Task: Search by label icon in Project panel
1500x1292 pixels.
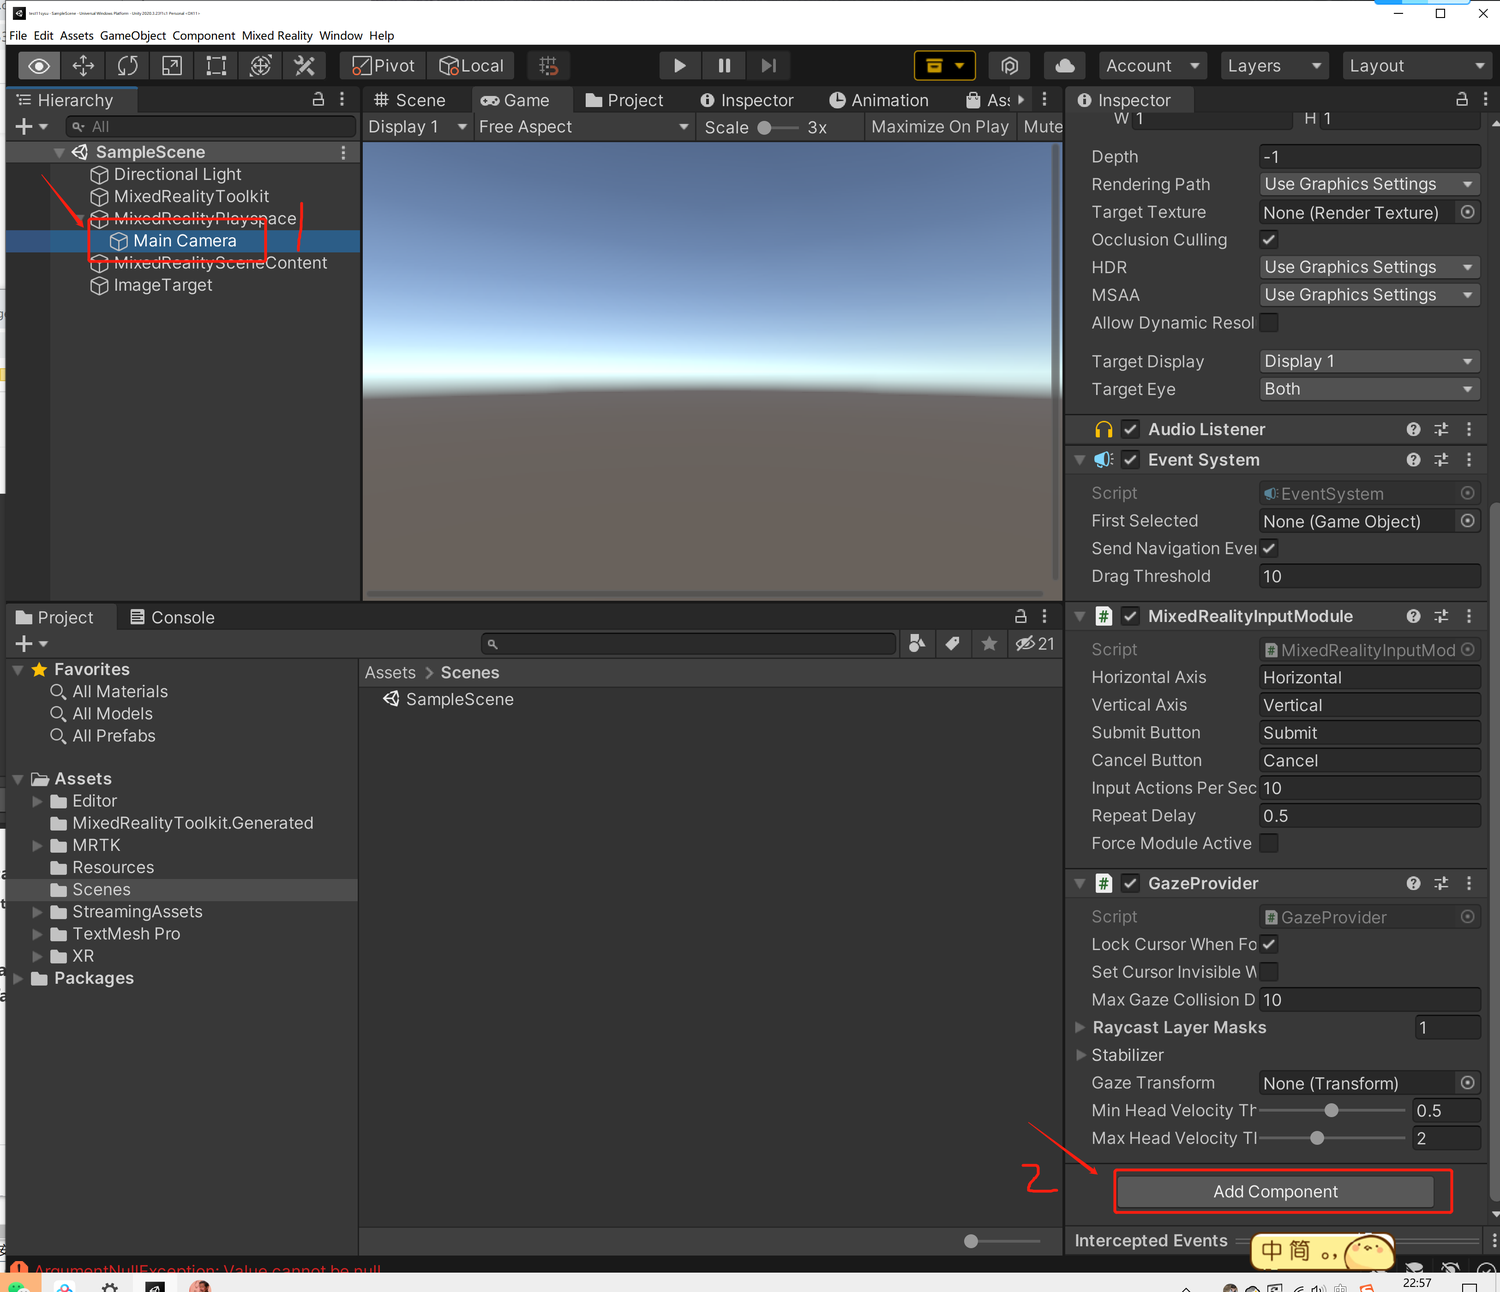Action: [953, 644]
